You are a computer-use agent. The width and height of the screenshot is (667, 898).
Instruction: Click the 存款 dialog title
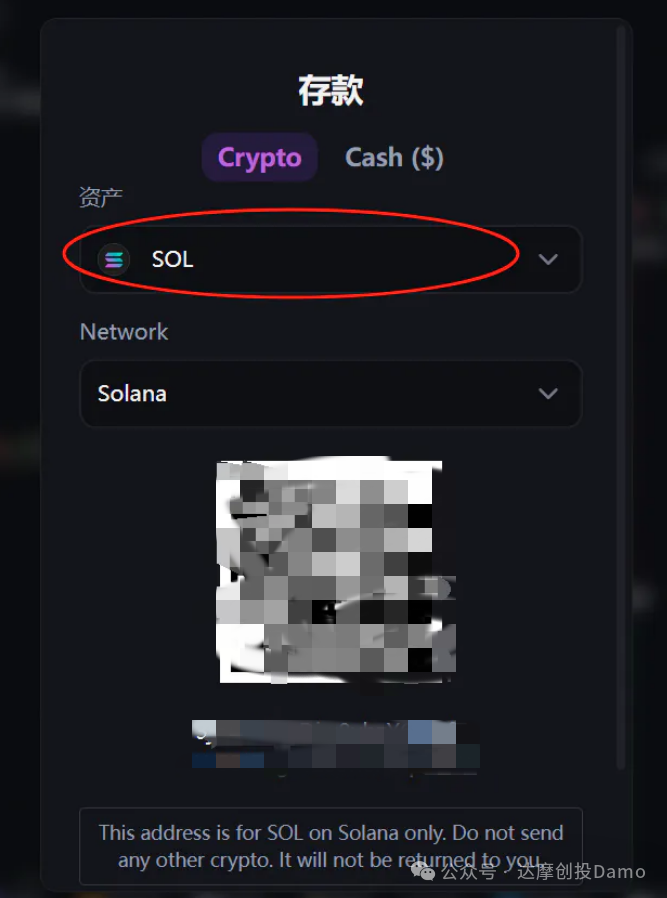[331, 90]
